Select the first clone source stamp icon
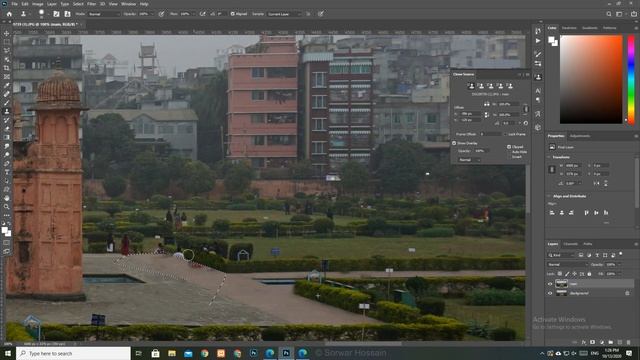The width and height of the screenshot is (640, 360). pyautogui.click(x=471, y=86)
